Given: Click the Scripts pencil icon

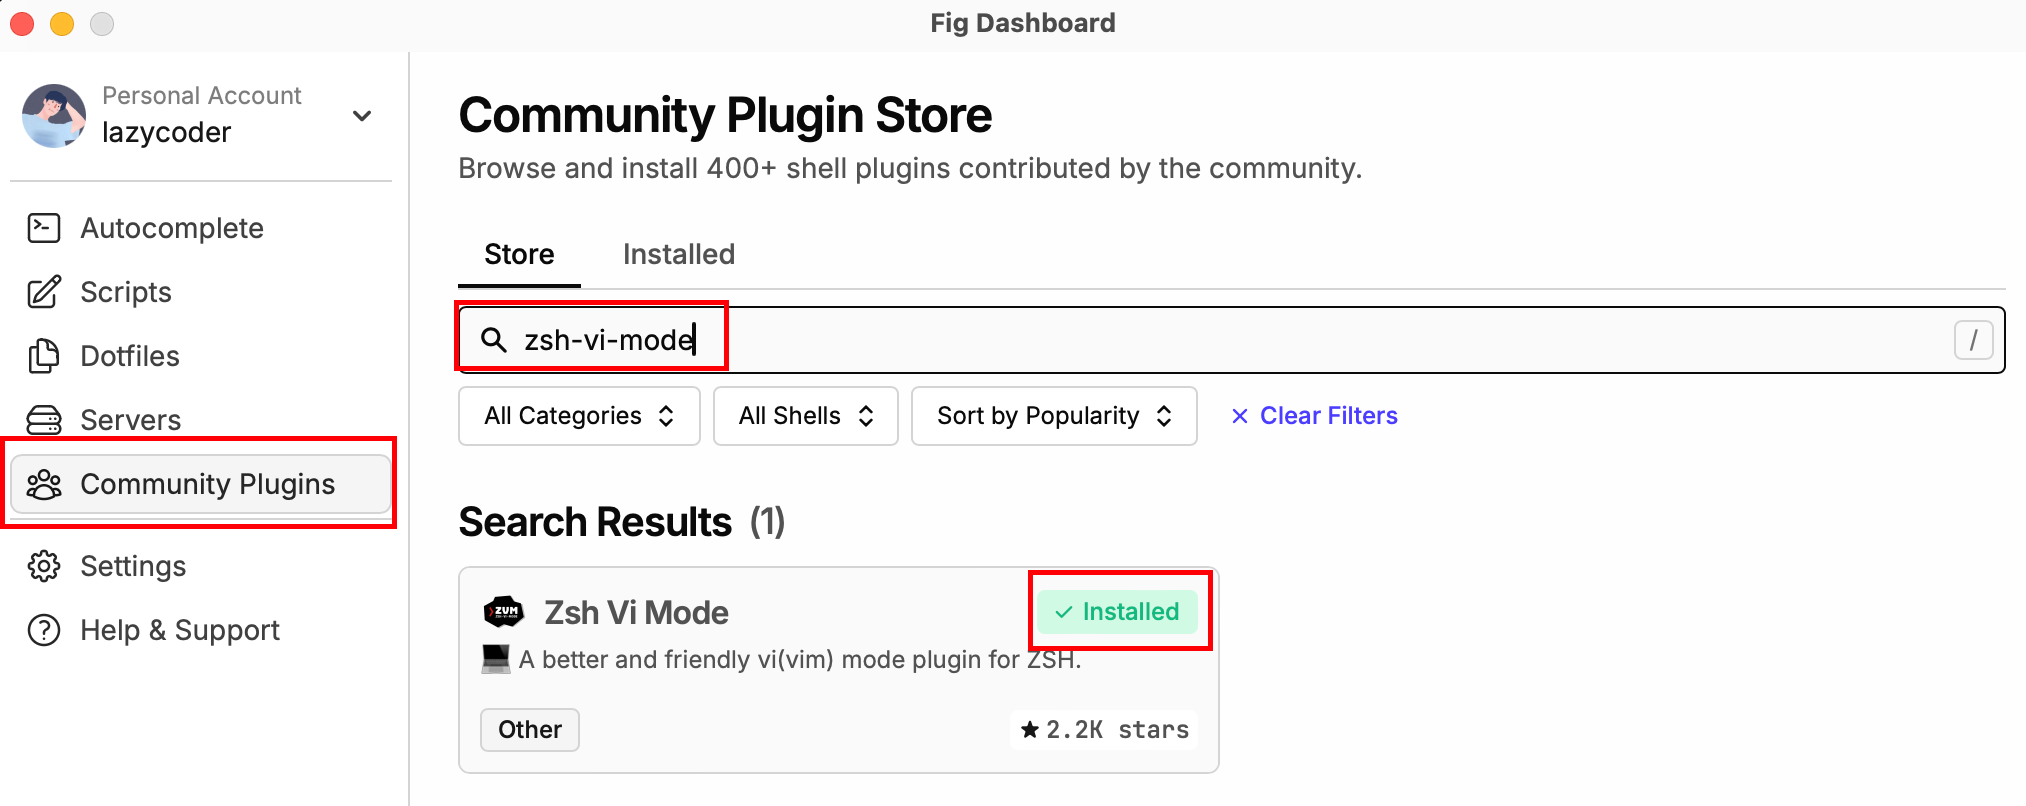Looking at the screenshot, I should click(x=44, y=292).
